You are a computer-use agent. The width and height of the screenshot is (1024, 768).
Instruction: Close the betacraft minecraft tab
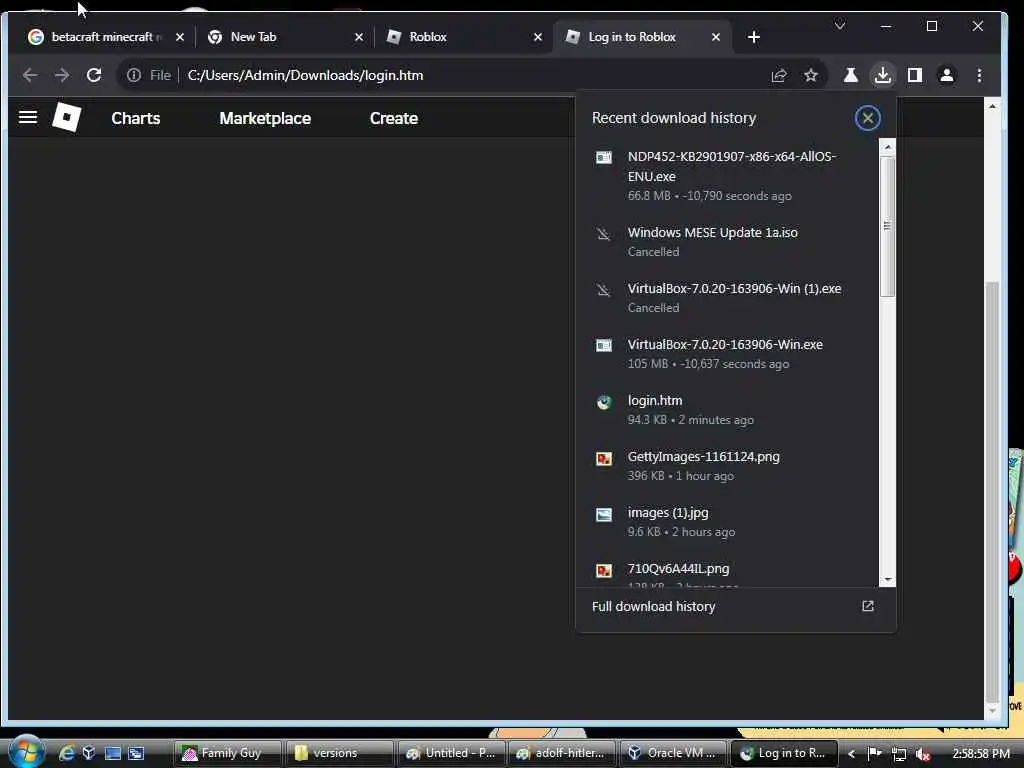(x=180, y=37)
